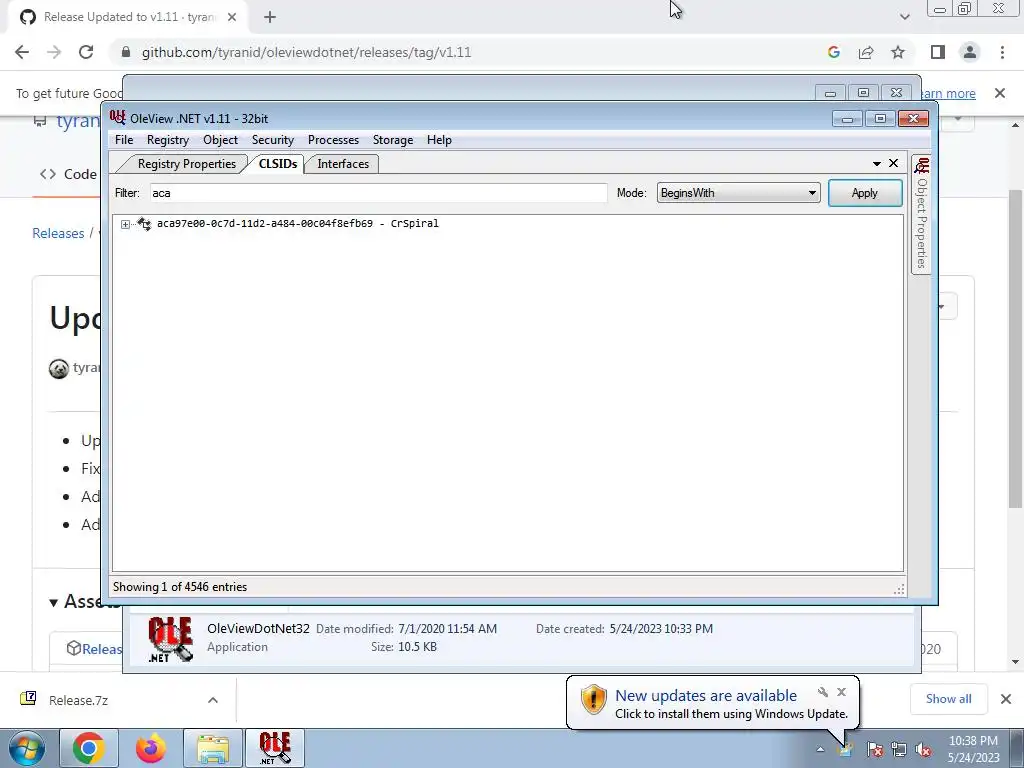Open the Chrome profile icon
The height and width of the screenshot is (768, 1024).
pyautogui.click(x=970, y=52)
